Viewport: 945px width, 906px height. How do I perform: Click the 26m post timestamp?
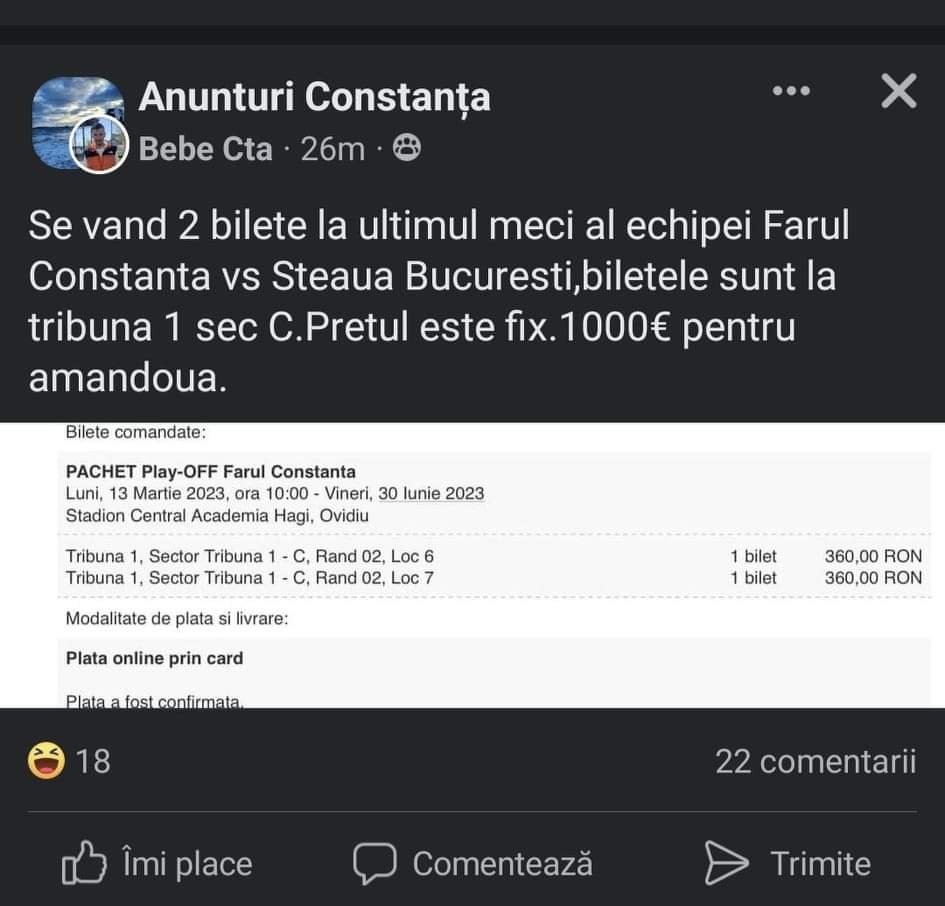coord(333,149)
